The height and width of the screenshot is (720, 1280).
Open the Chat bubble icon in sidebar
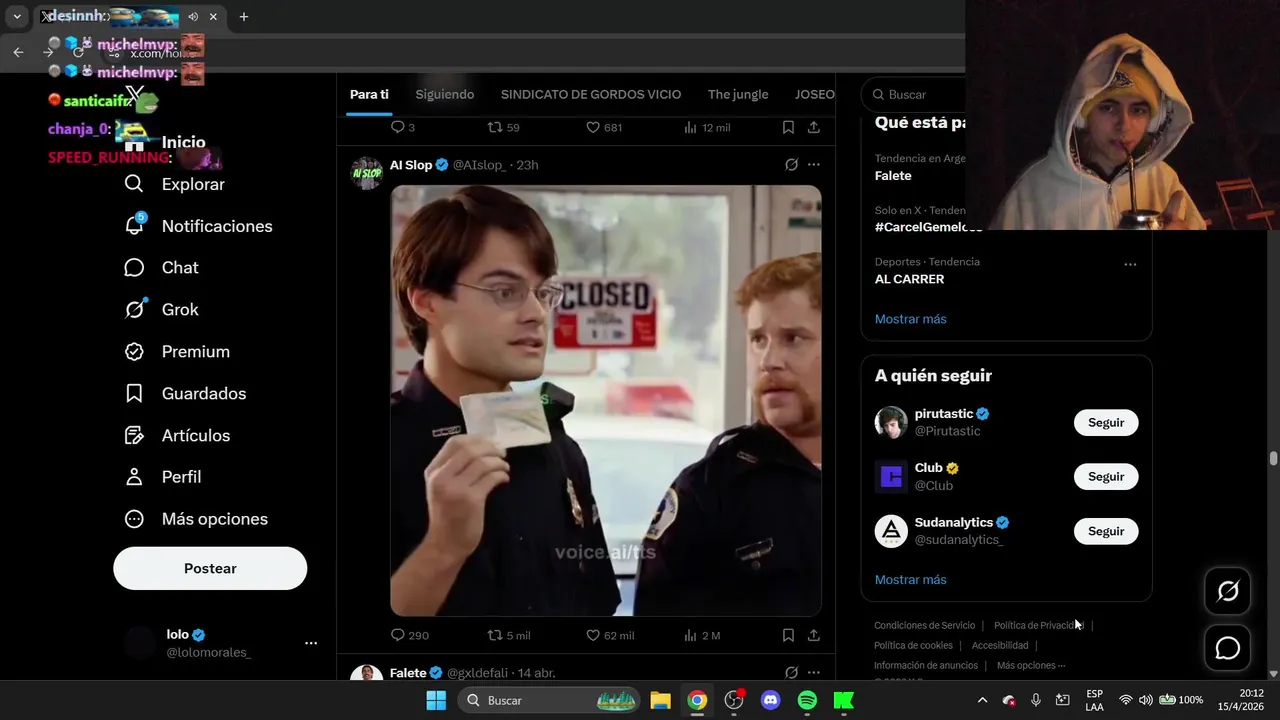(x=134, y=268)
